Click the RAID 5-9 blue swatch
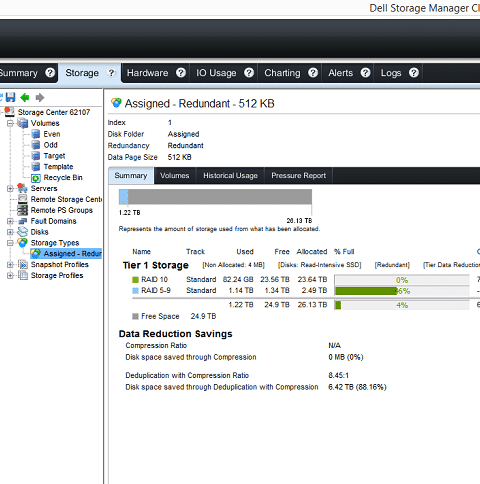Viewport: 480px width, 484px height. (x=135, y=291)
